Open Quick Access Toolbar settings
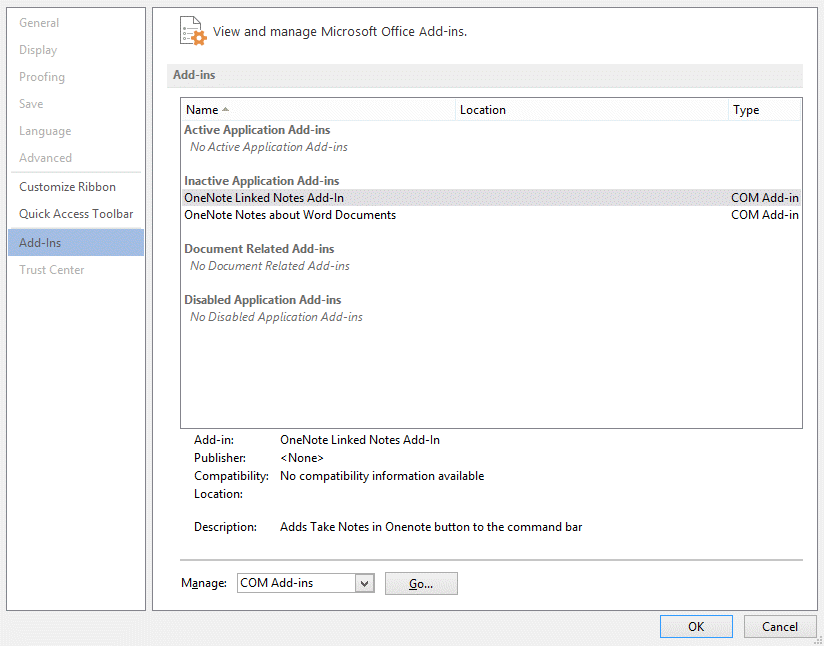This screenshot has height=646, width=824. click(x=76, y=214)
